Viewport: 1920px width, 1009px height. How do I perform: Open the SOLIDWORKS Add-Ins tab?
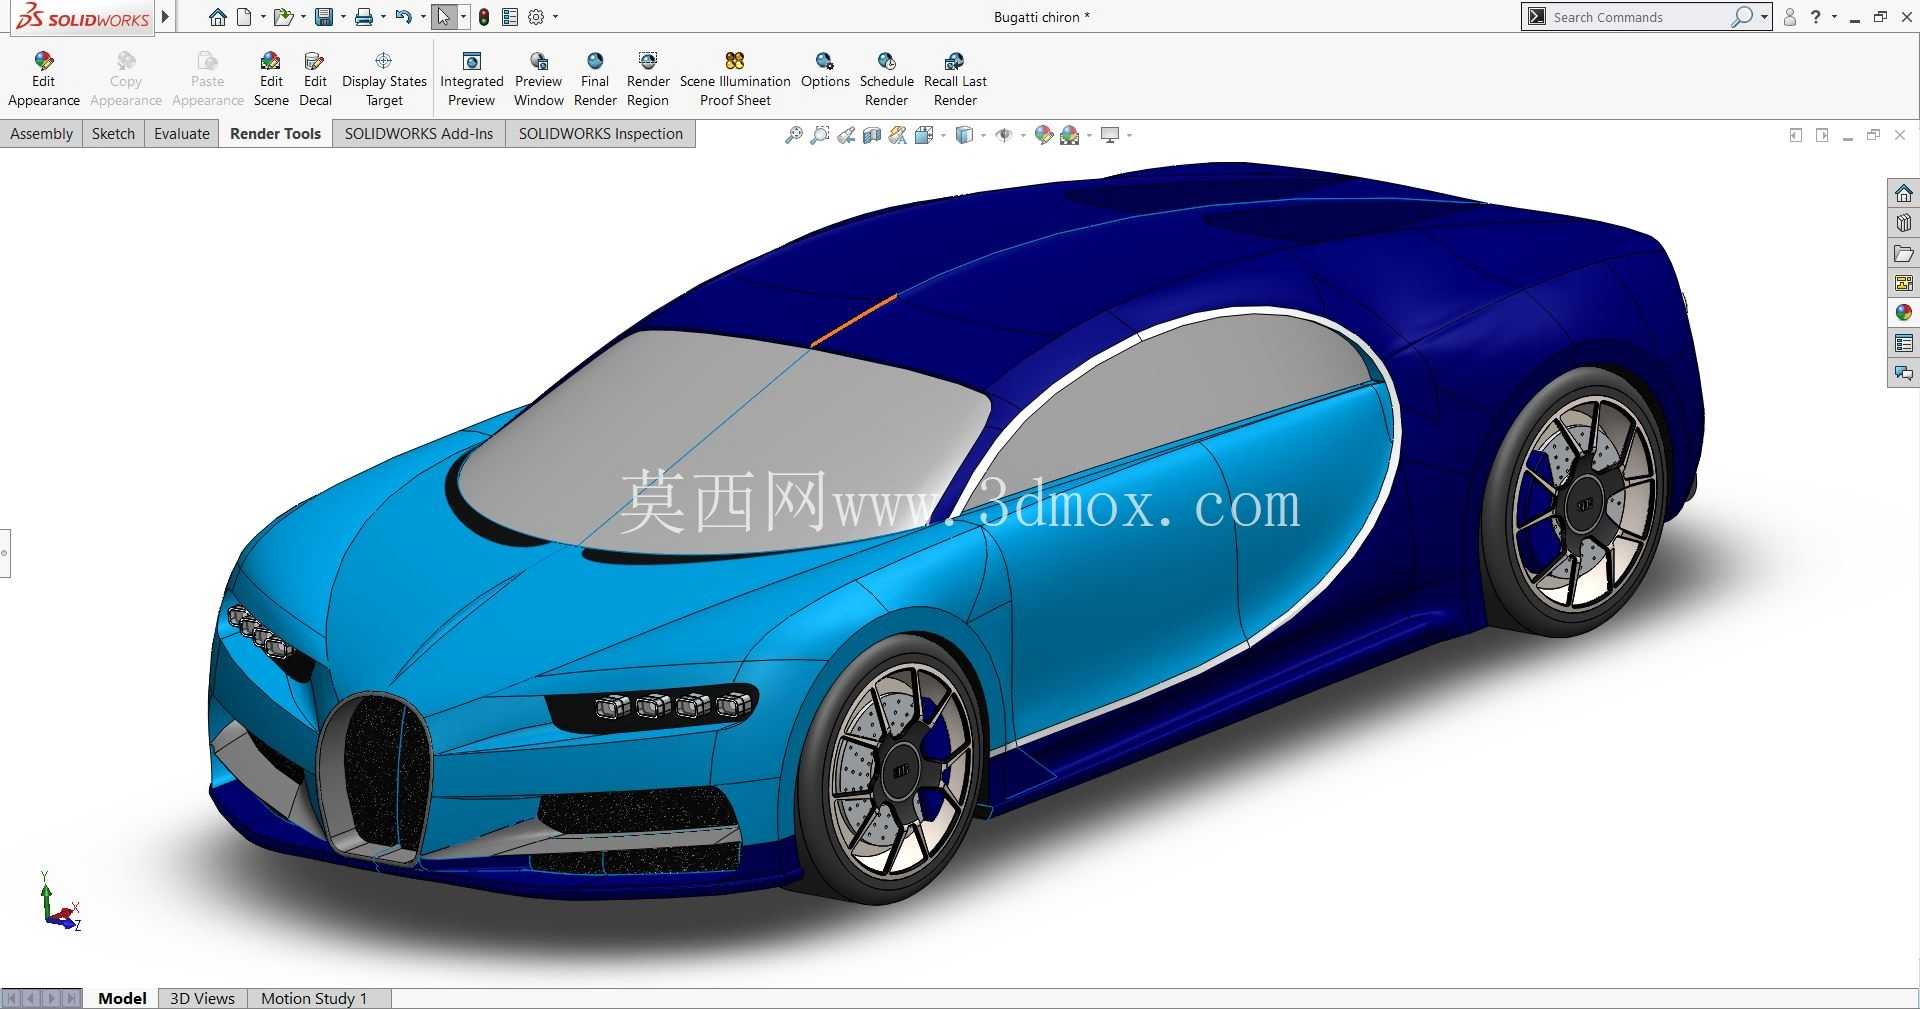(419, 134)
